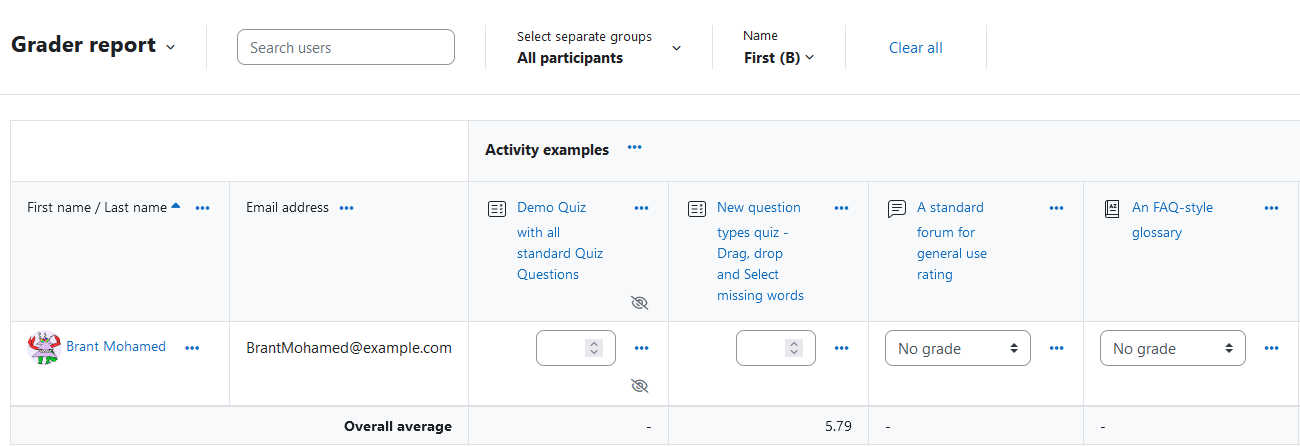Open the Email address column options menu

pyautogui.click(x=347, y=208)
